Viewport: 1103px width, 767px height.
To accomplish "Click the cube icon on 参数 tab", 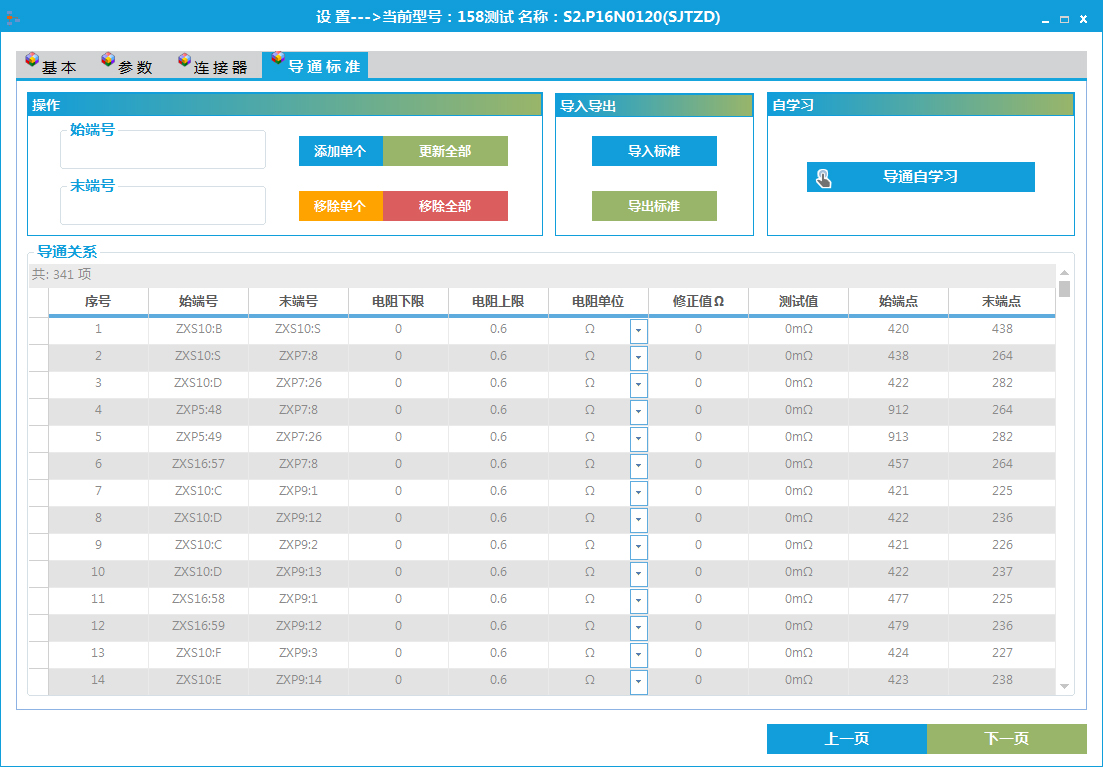I will tap(108, 61).
